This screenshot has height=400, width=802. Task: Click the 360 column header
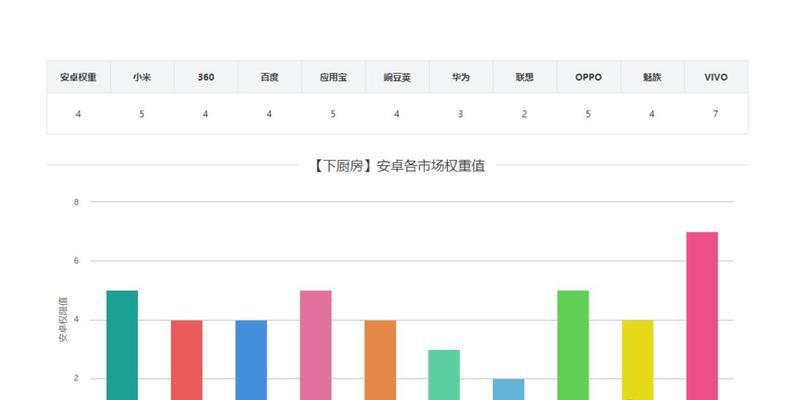[x=206, y=77]
